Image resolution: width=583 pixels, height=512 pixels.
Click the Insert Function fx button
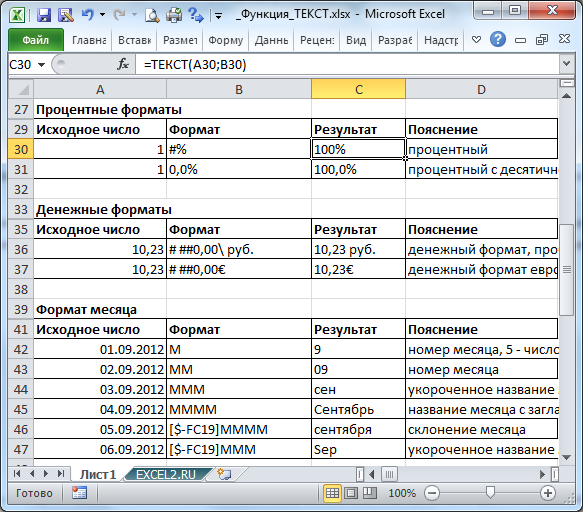point(123,65)
